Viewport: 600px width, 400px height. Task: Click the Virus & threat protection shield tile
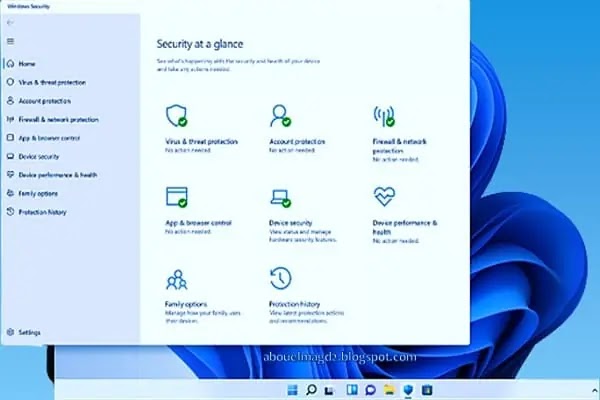coord(176,116)
